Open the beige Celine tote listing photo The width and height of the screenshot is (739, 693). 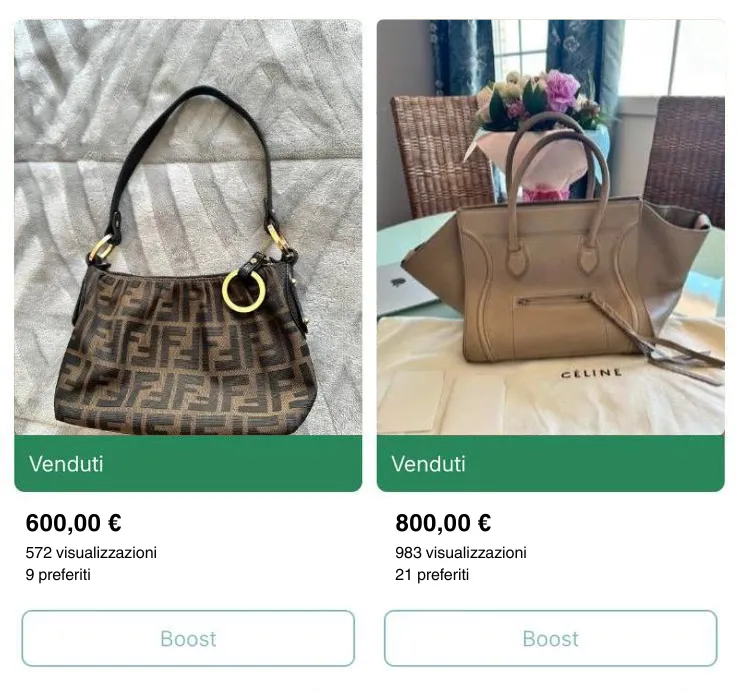point(550,227)
